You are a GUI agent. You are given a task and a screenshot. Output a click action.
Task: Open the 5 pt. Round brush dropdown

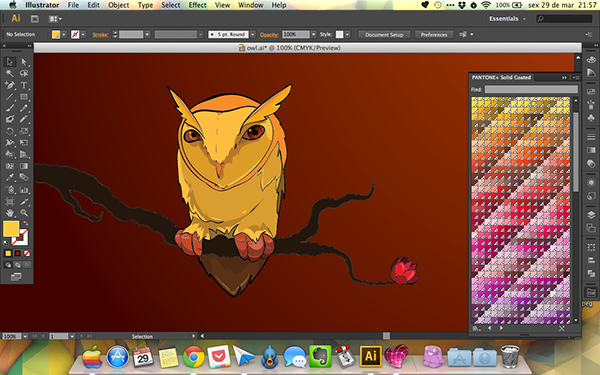tap(253, 34)
